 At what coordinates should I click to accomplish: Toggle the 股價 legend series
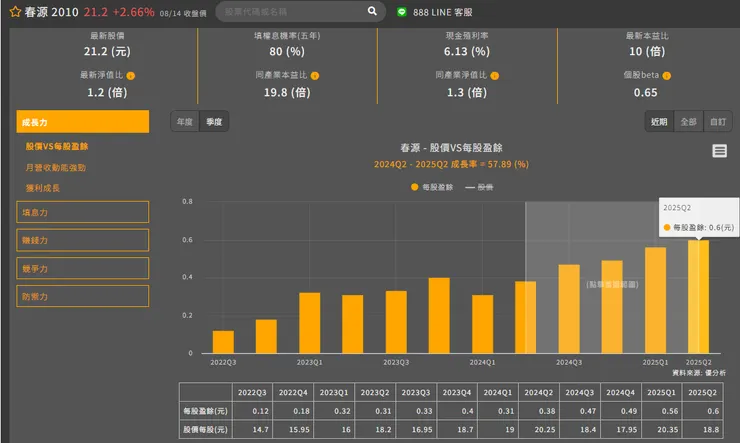[x=479, y=187]
